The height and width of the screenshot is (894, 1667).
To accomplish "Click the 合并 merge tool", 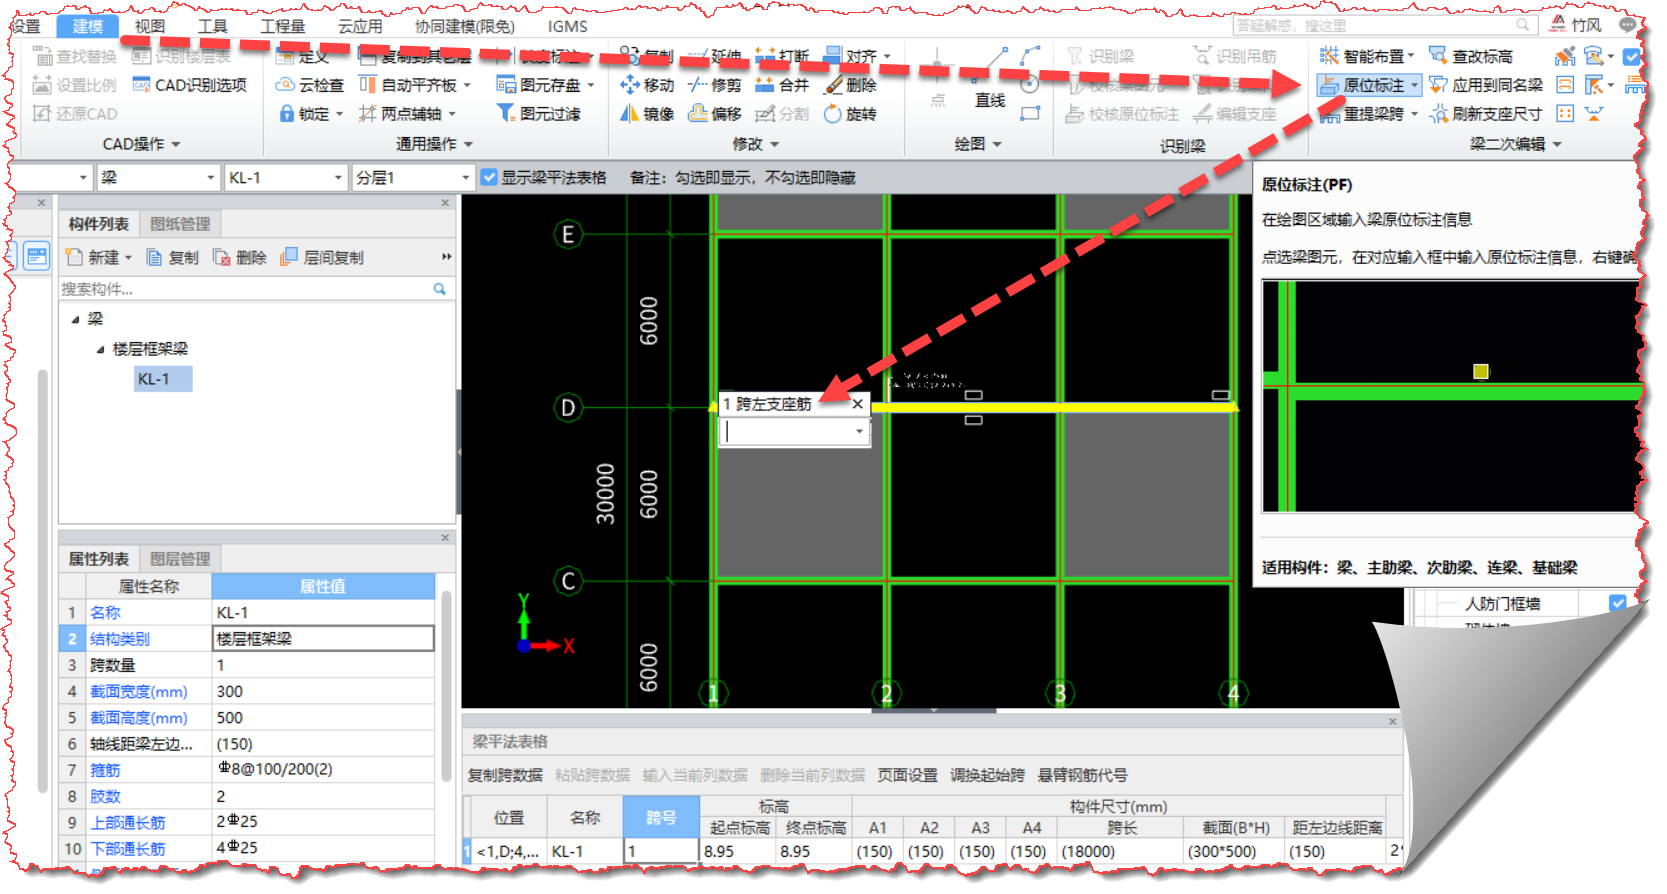I will [x=782, y=85].
